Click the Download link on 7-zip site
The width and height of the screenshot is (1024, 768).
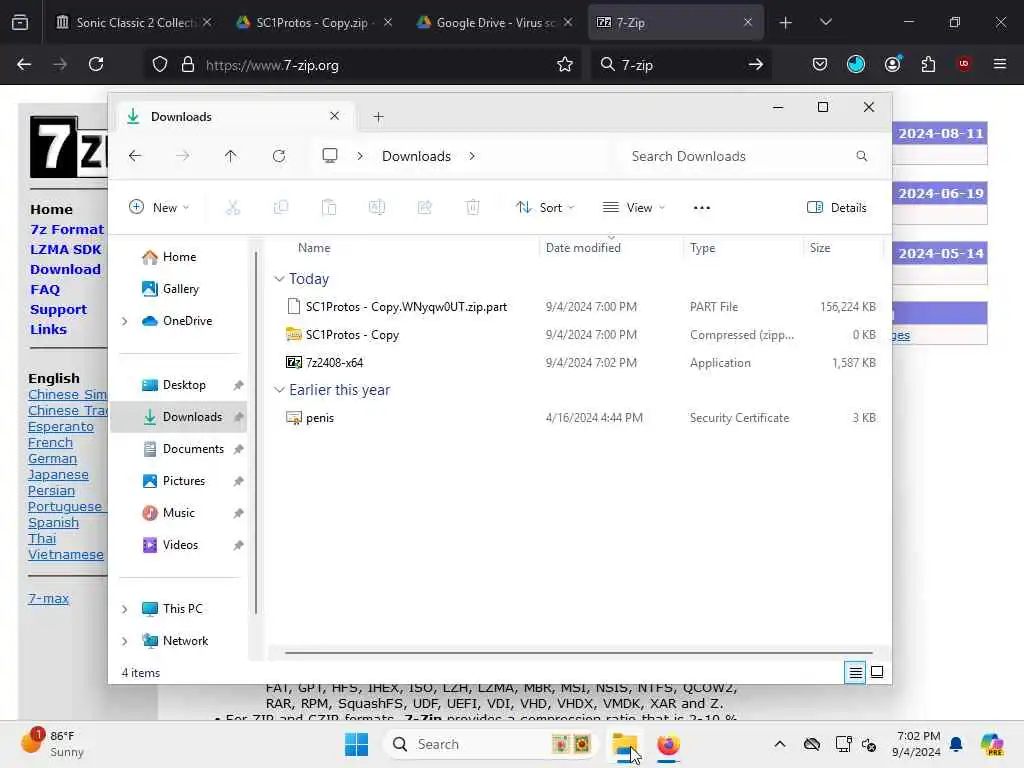pos(65,270)
